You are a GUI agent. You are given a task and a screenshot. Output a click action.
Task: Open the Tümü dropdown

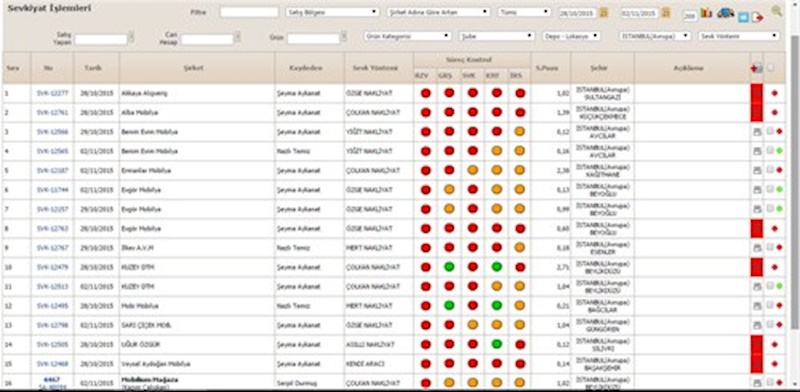524,12
